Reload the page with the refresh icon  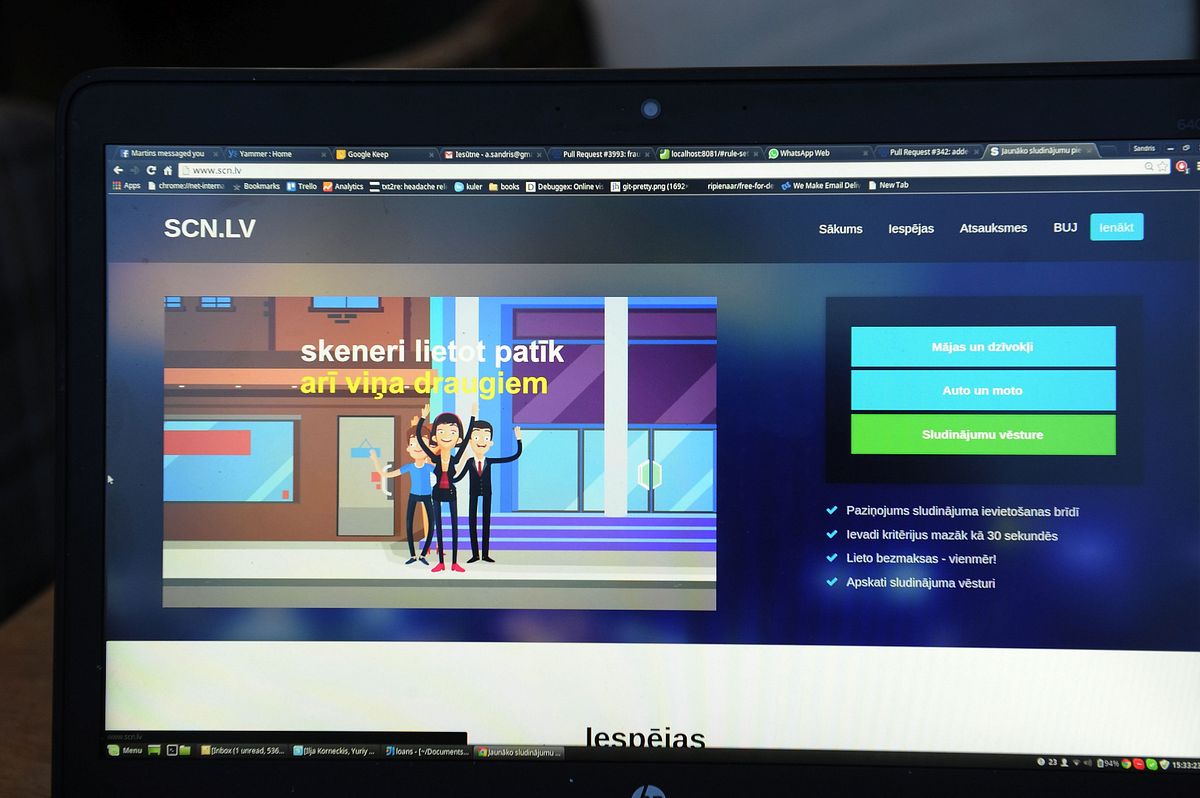pos(152,170)
